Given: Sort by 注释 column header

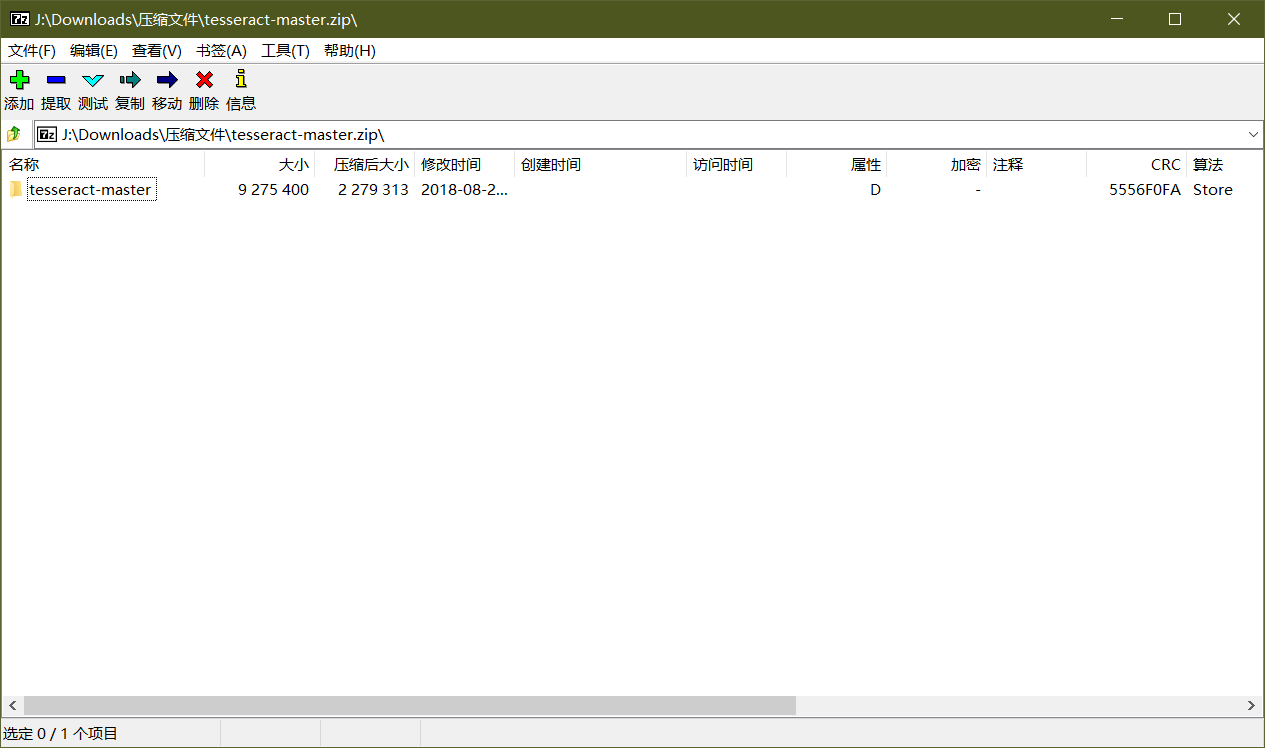Looking at the screenshot, I should [x=1037, y=165].
